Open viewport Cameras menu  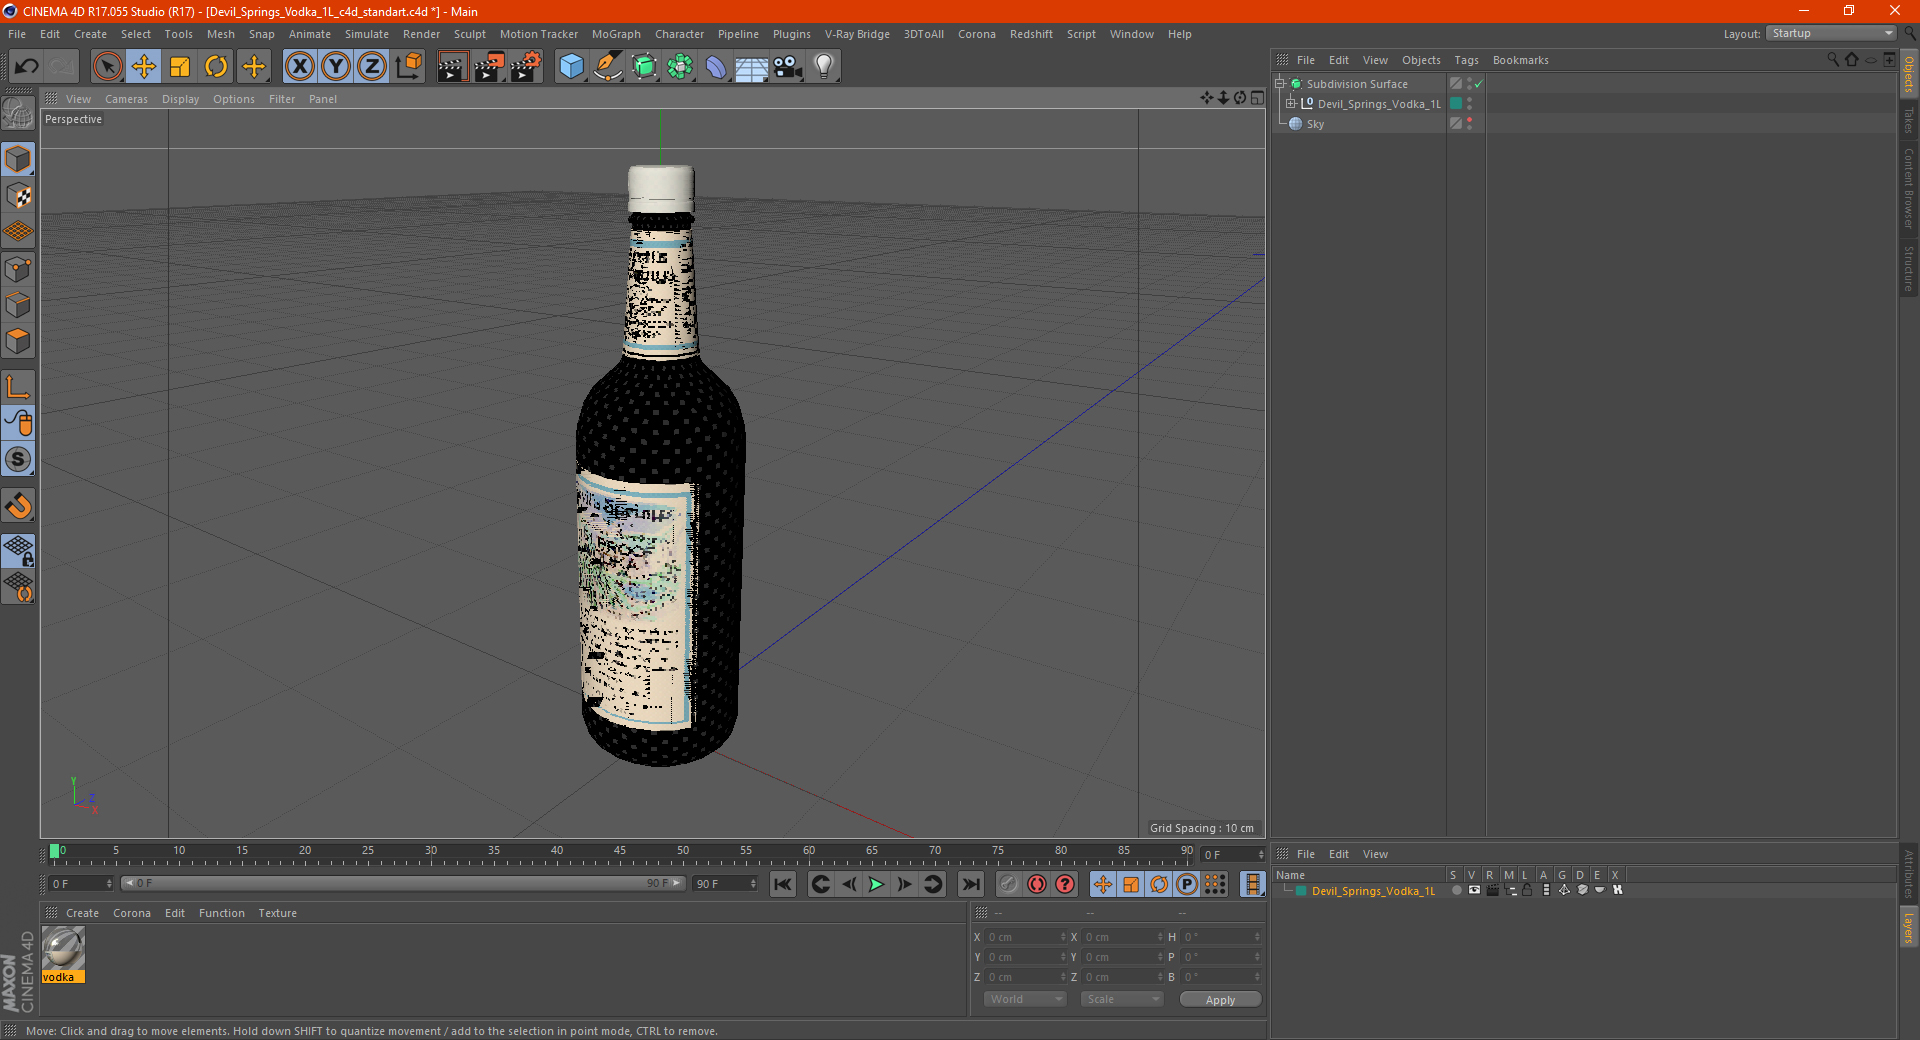(126, 99)
